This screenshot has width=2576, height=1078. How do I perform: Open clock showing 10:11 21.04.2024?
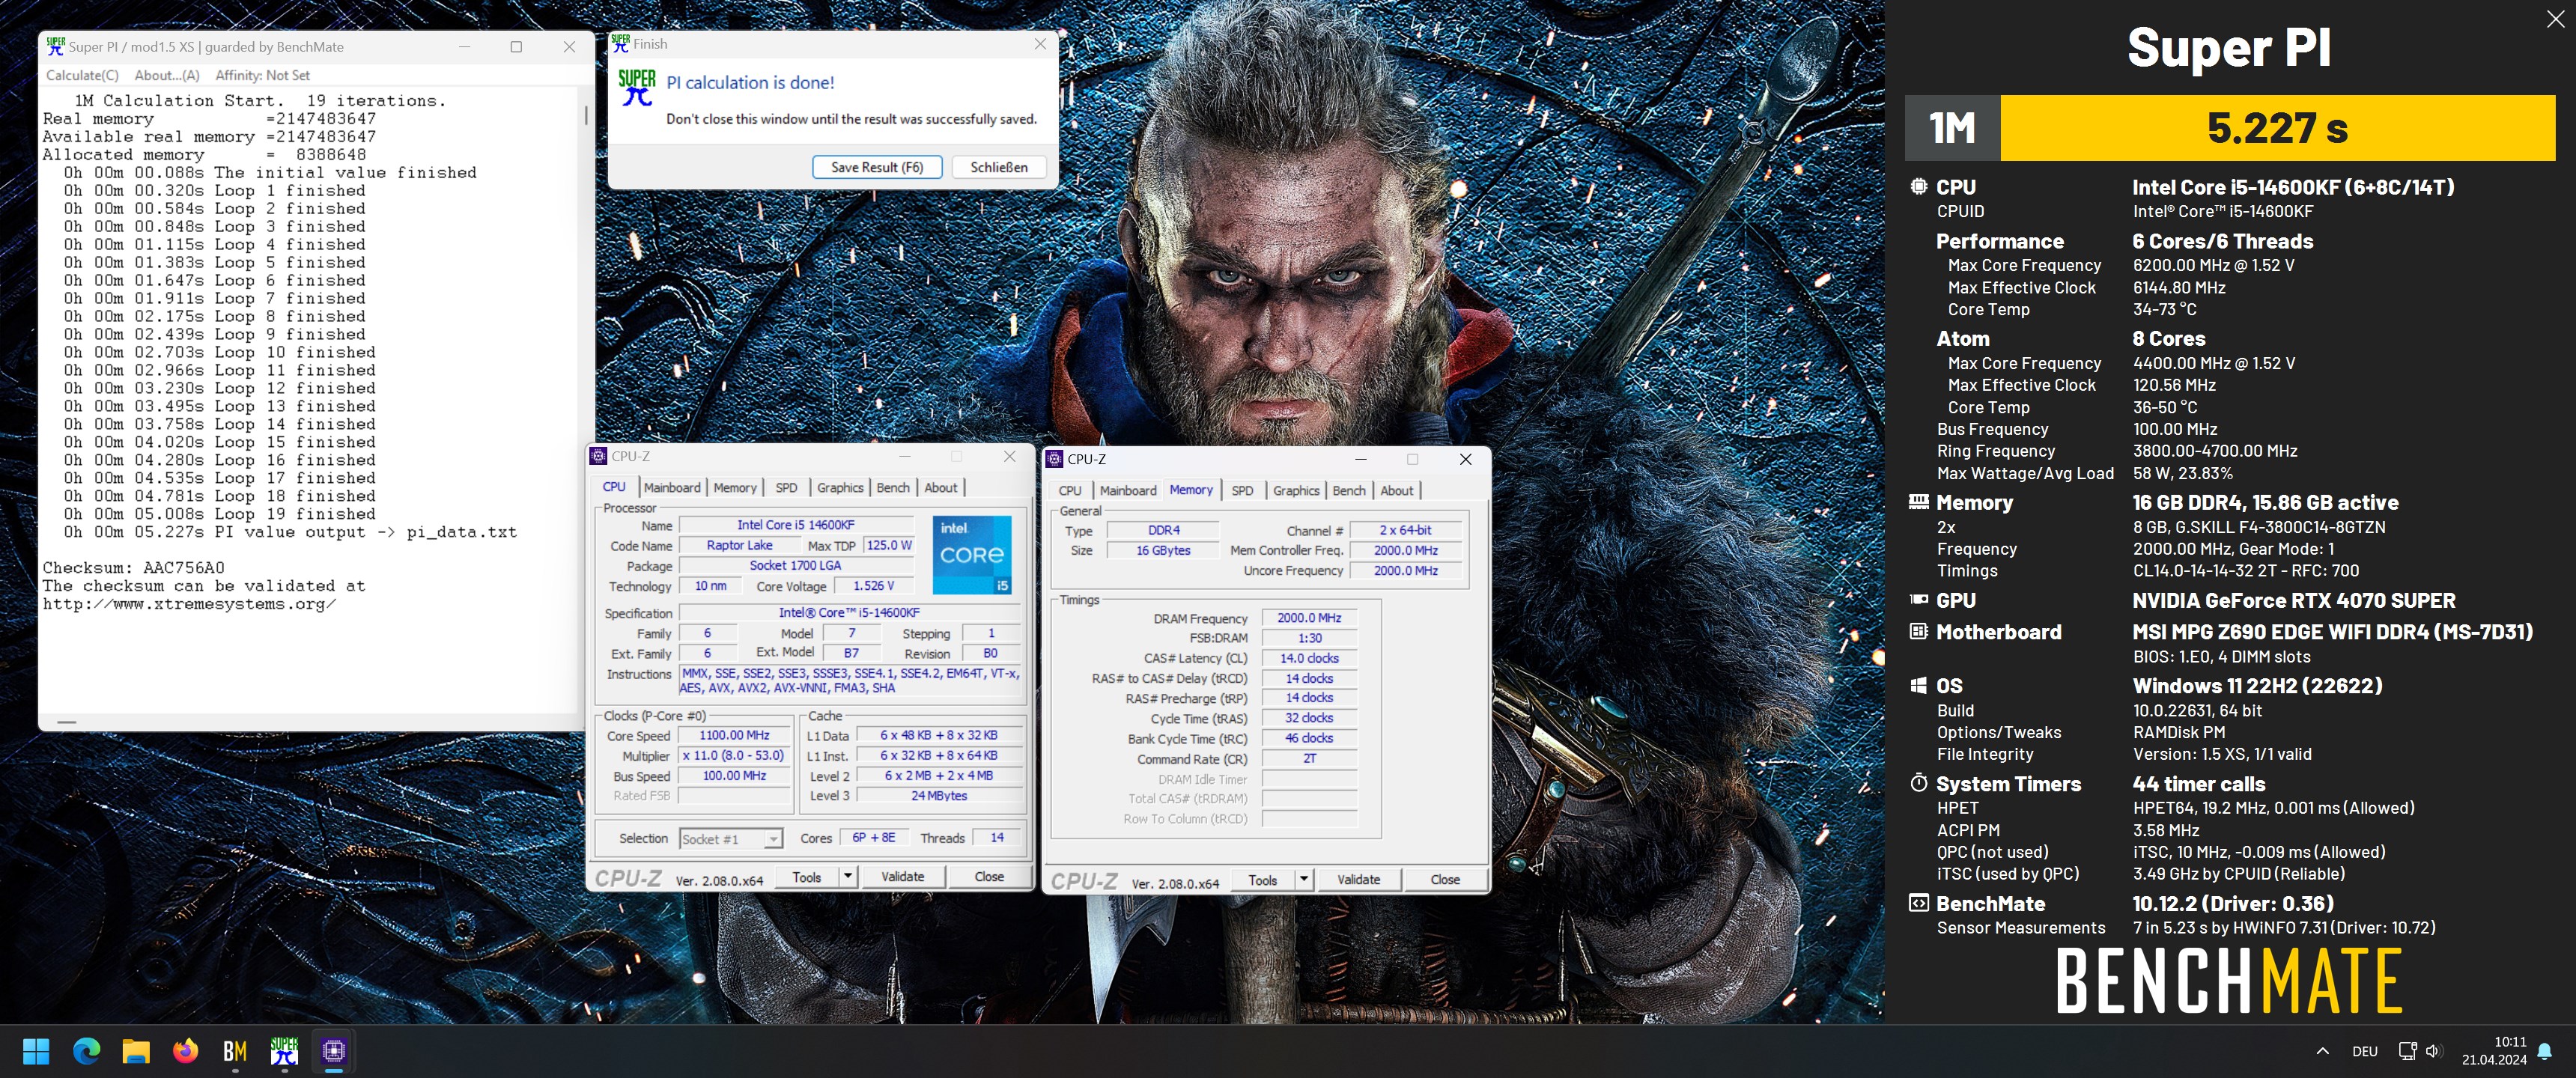(2494, 1051)
